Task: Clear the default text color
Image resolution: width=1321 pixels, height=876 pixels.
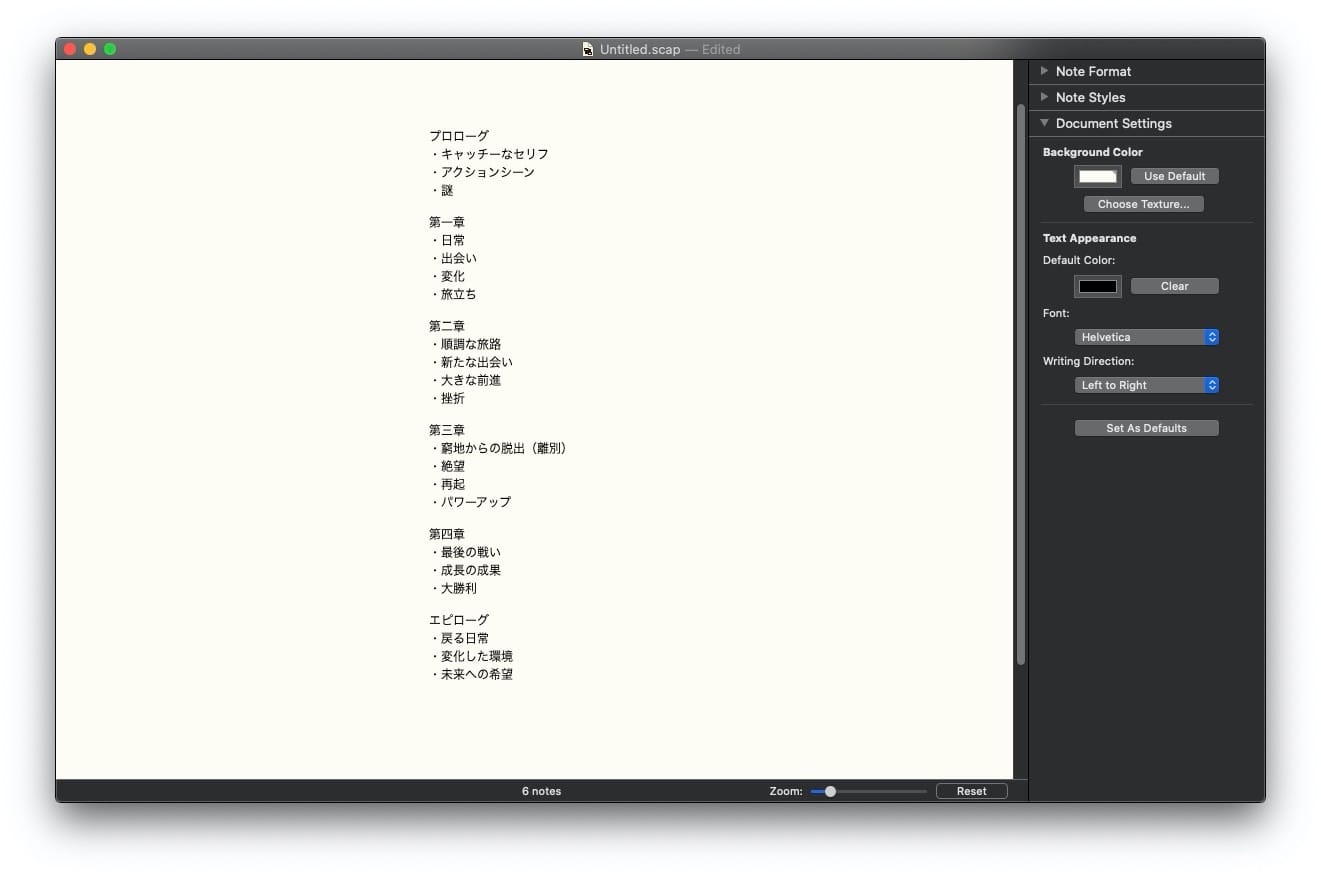Action: tap(1174, 286)
